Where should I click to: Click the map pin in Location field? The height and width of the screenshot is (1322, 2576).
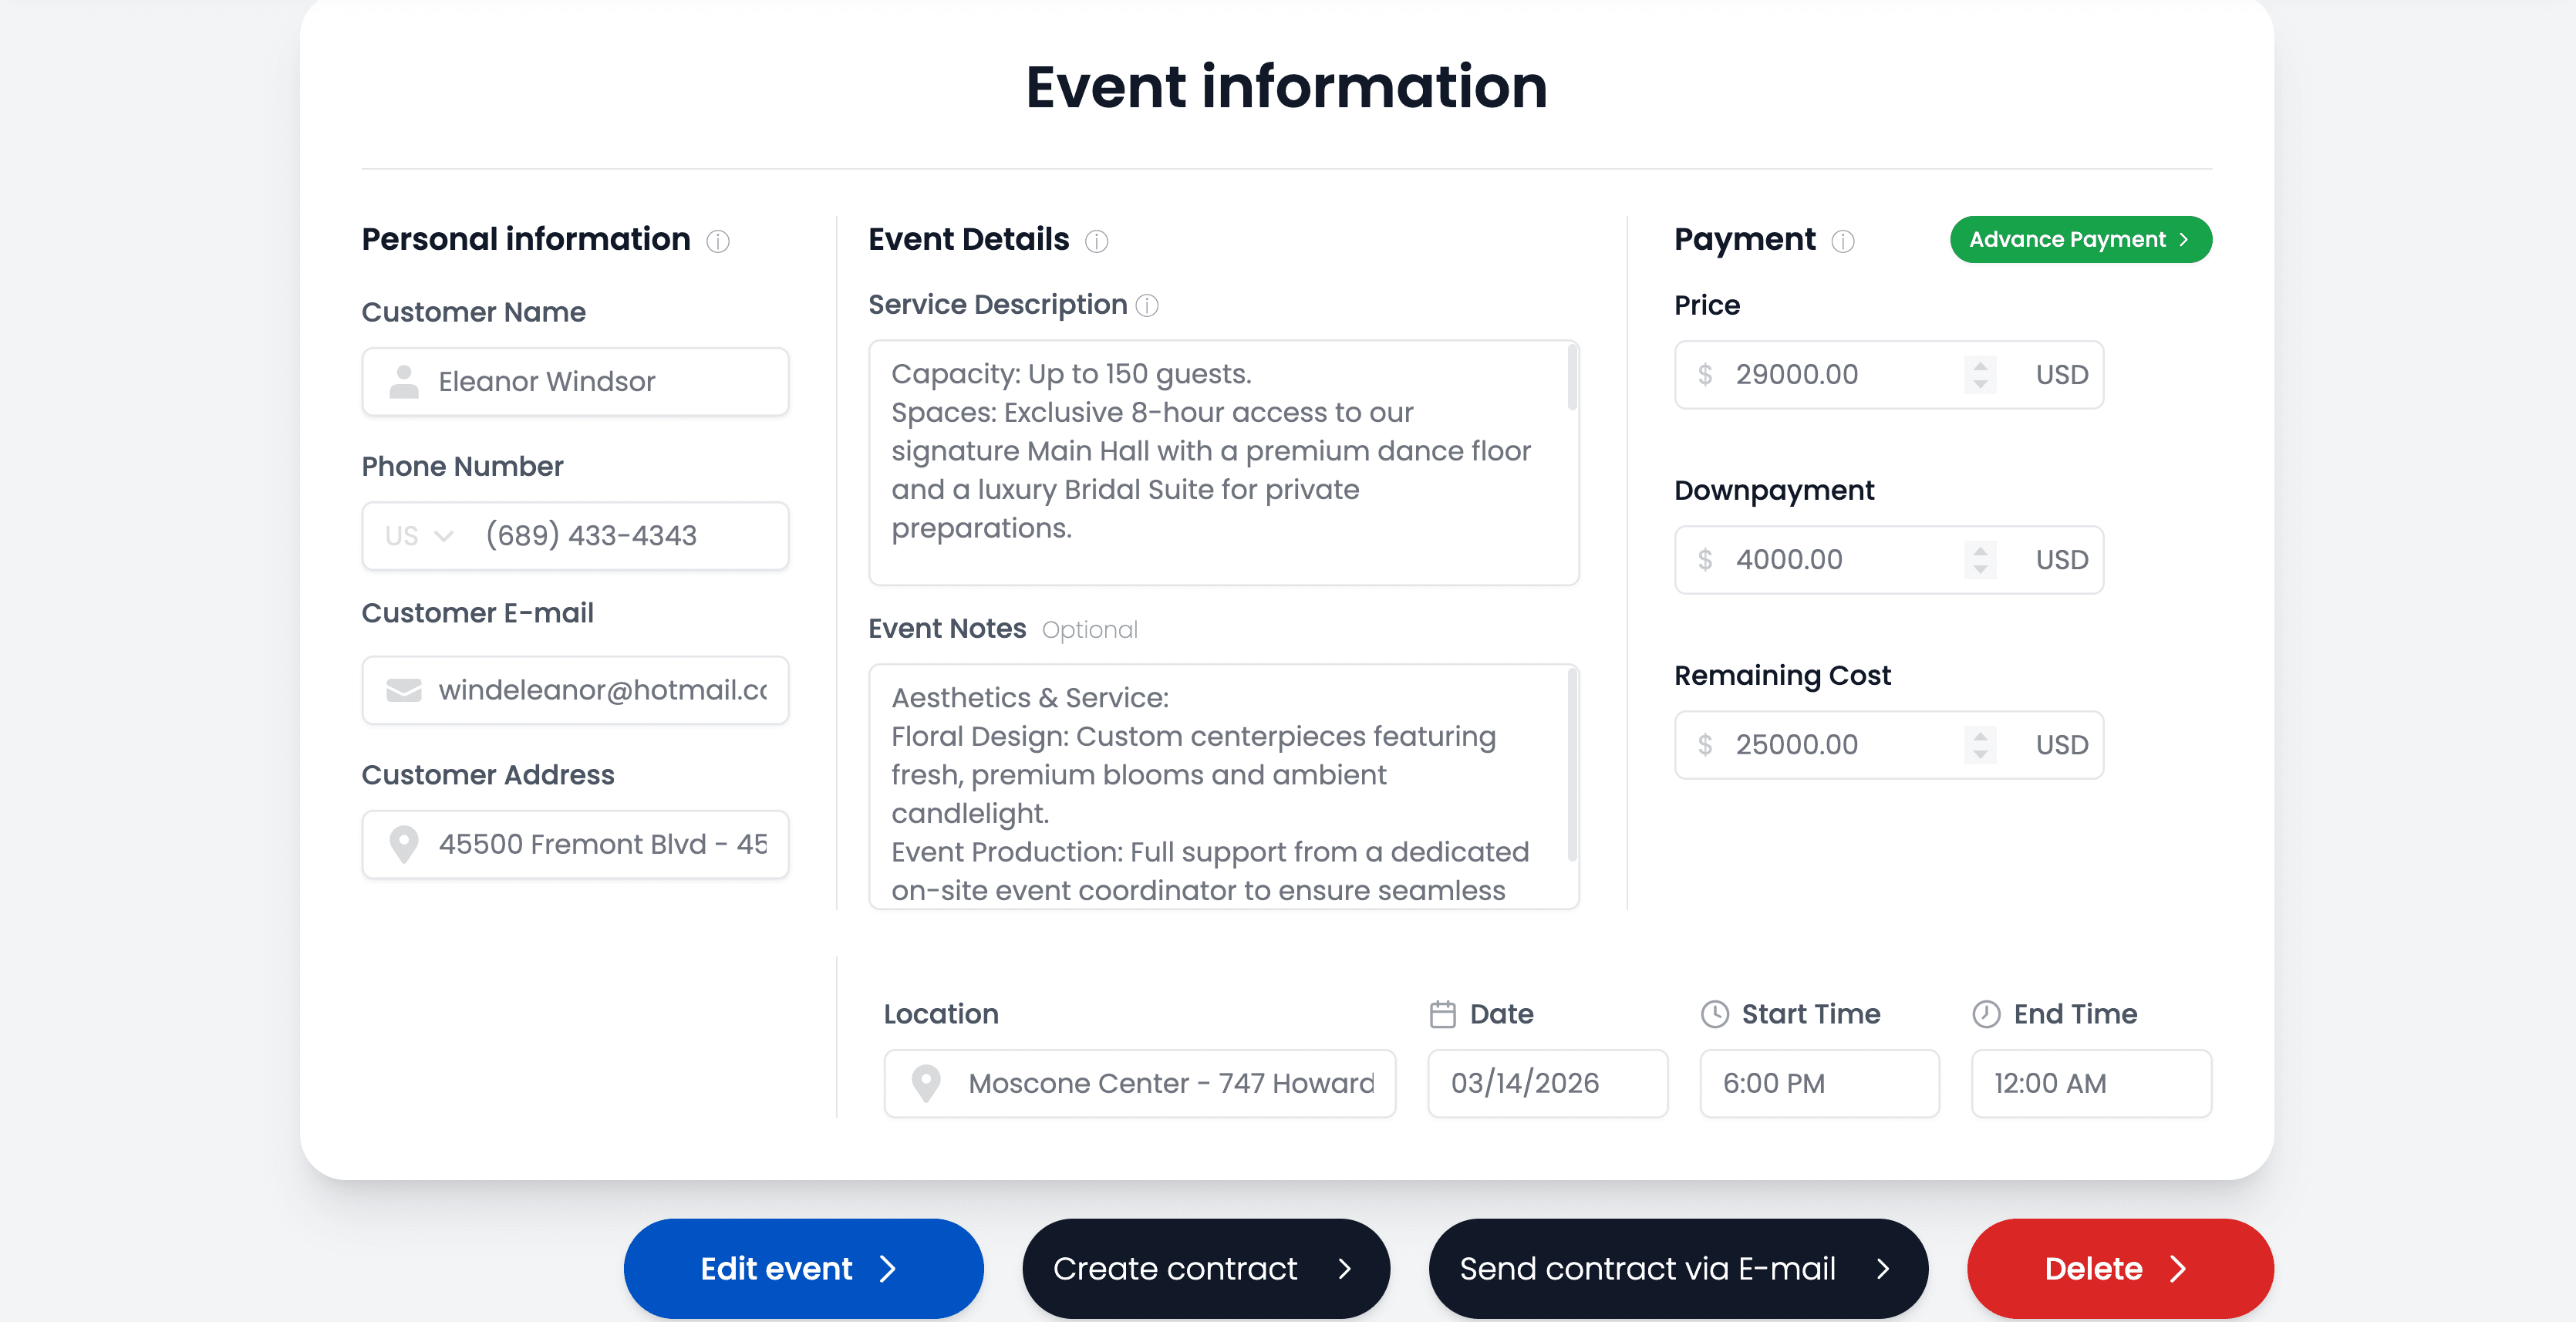pos(926,1083)
